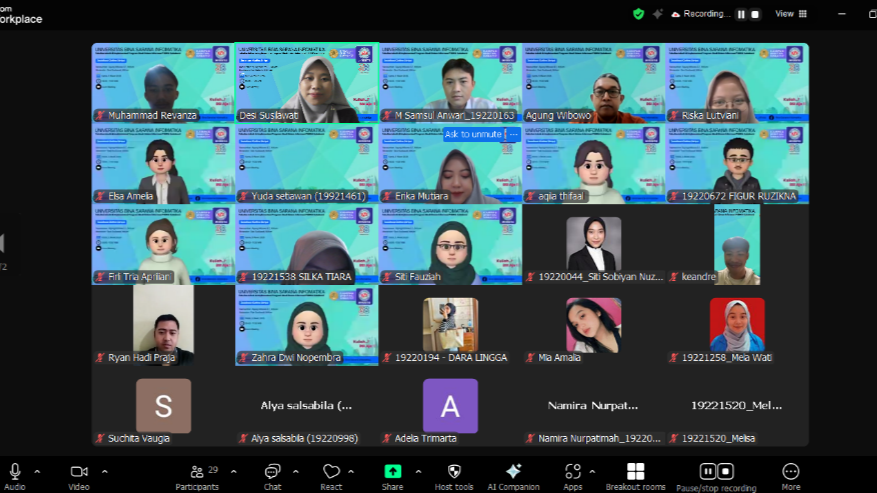Image resolution: width=877 pixels, height=493 pixels.
Task: Toggle the microphone Audio button
Action: tap(15, 472)
